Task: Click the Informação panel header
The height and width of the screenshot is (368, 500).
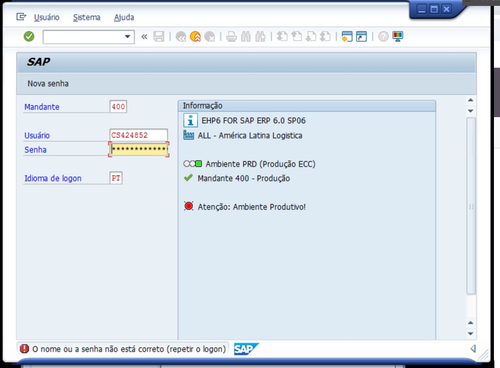Action: click(307, 106)
